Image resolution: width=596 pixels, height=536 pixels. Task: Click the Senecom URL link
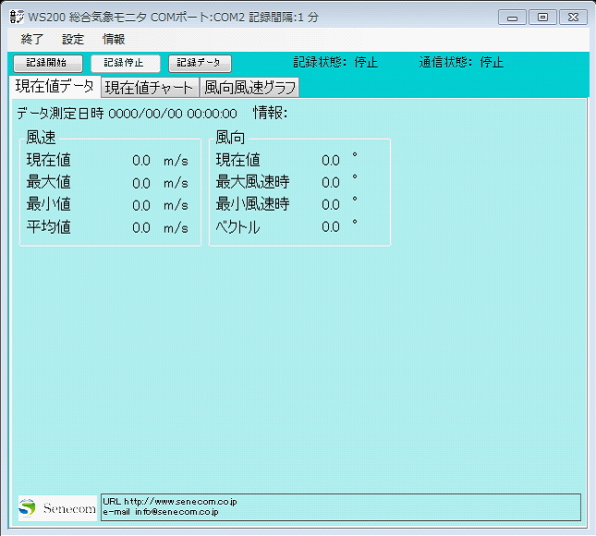(x=181, y=502)
